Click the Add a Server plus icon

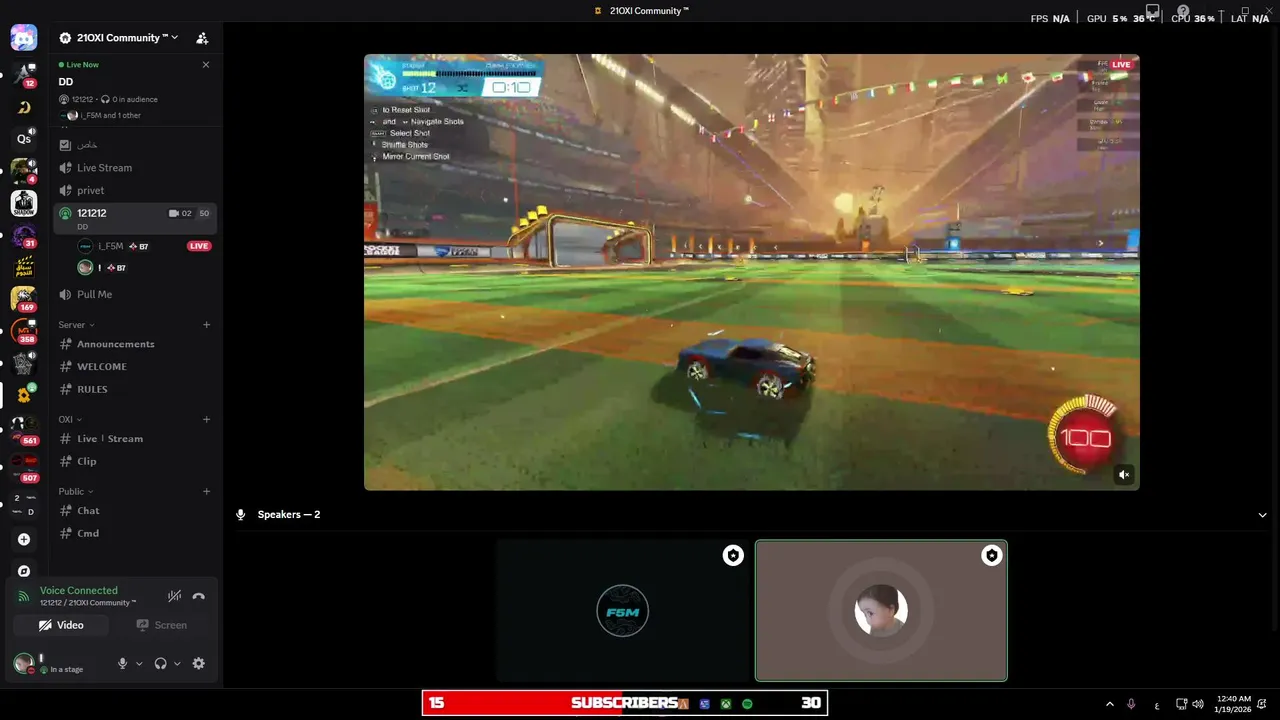point(24,539)
